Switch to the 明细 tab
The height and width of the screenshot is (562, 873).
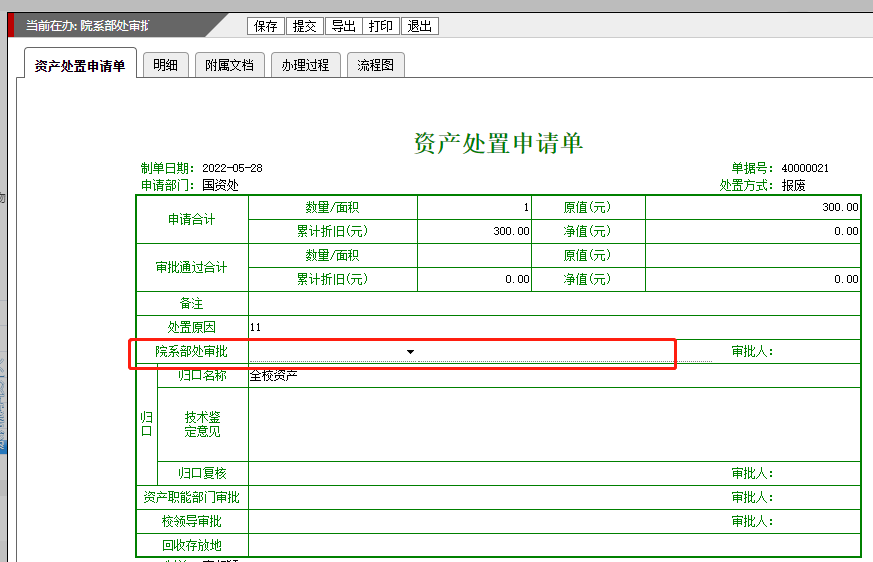(165, 65)
